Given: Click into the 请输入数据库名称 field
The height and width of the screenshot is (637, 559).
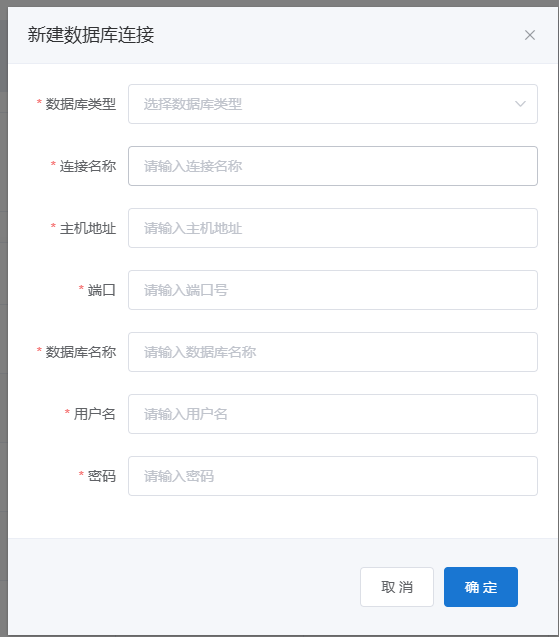Looking at the screenshot, I should coord(333,352).
